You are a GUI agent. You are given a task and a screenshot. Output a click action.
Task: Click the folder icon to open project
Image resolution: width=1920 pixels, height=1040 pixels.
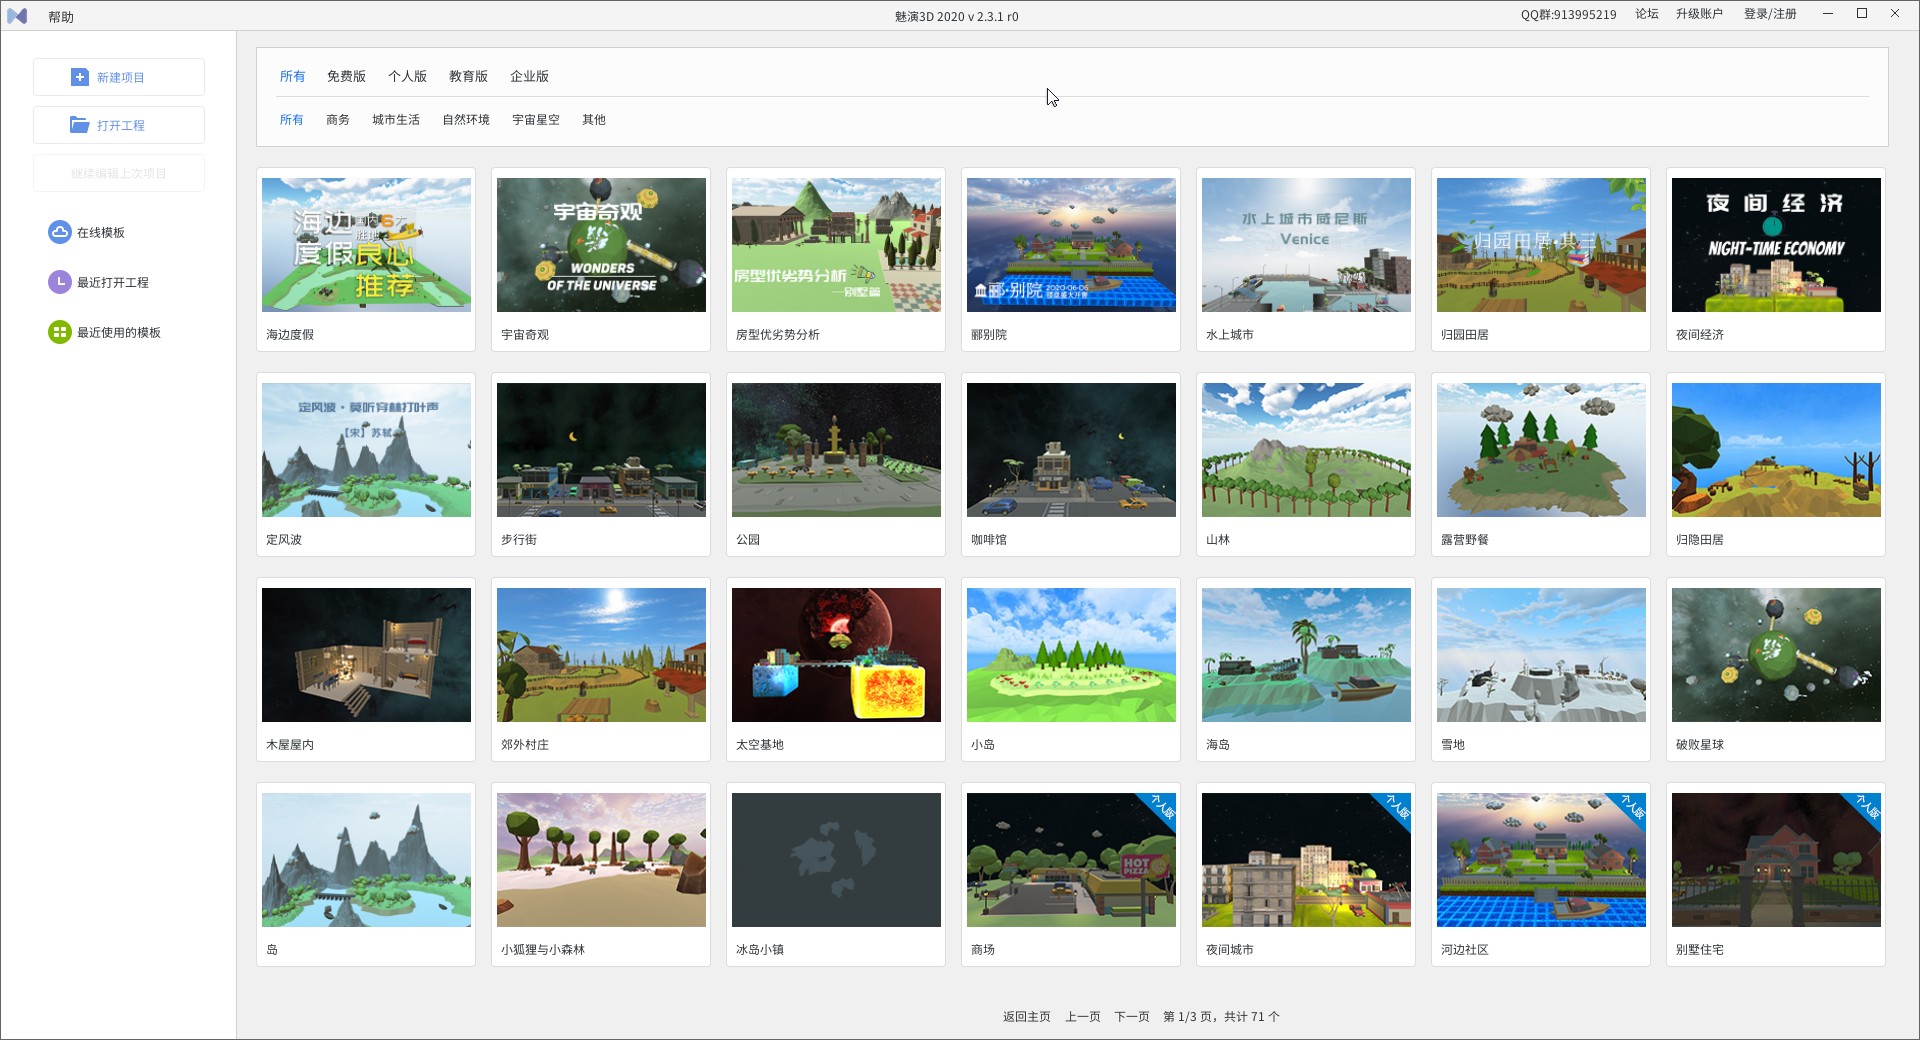tap(80, 125)
